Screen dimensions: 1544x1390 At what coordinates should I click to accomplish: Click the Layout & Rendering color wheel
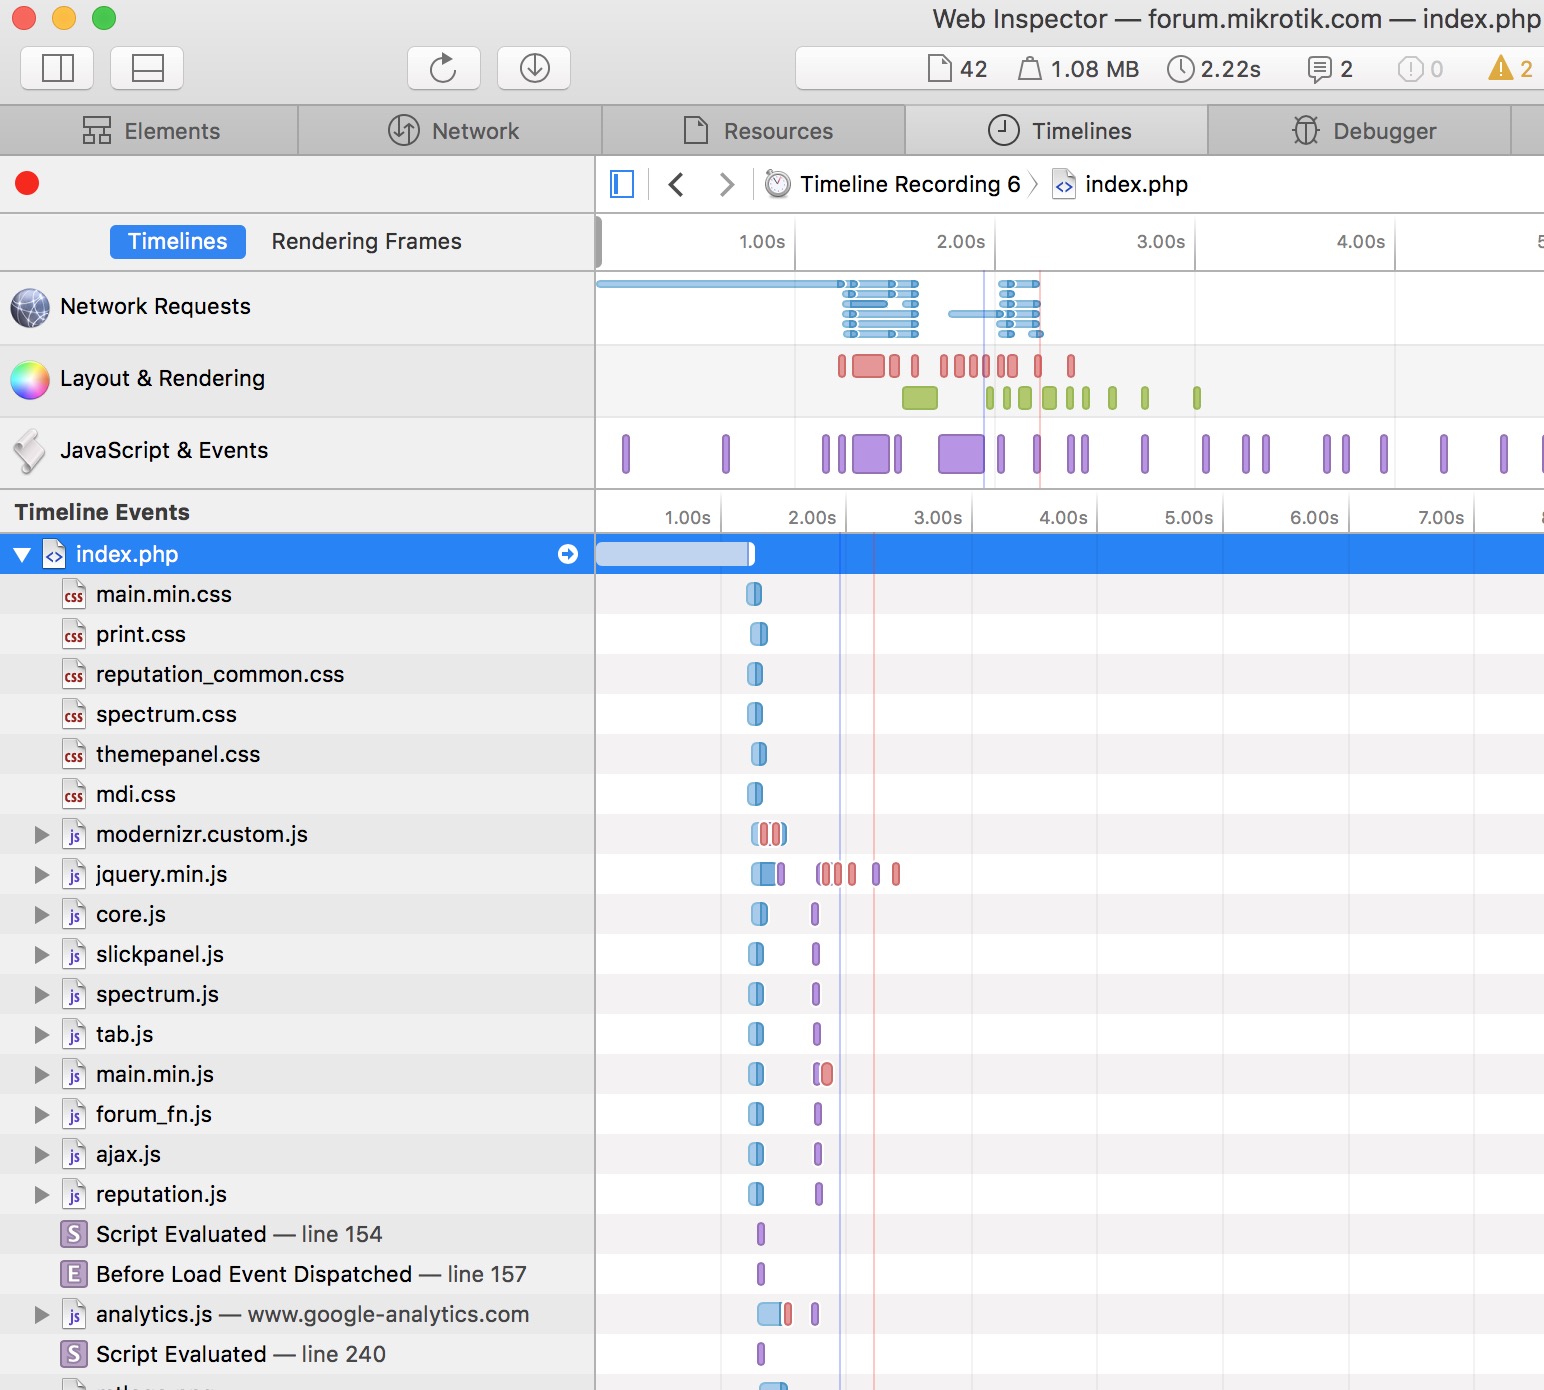click(x=30, y=380)
